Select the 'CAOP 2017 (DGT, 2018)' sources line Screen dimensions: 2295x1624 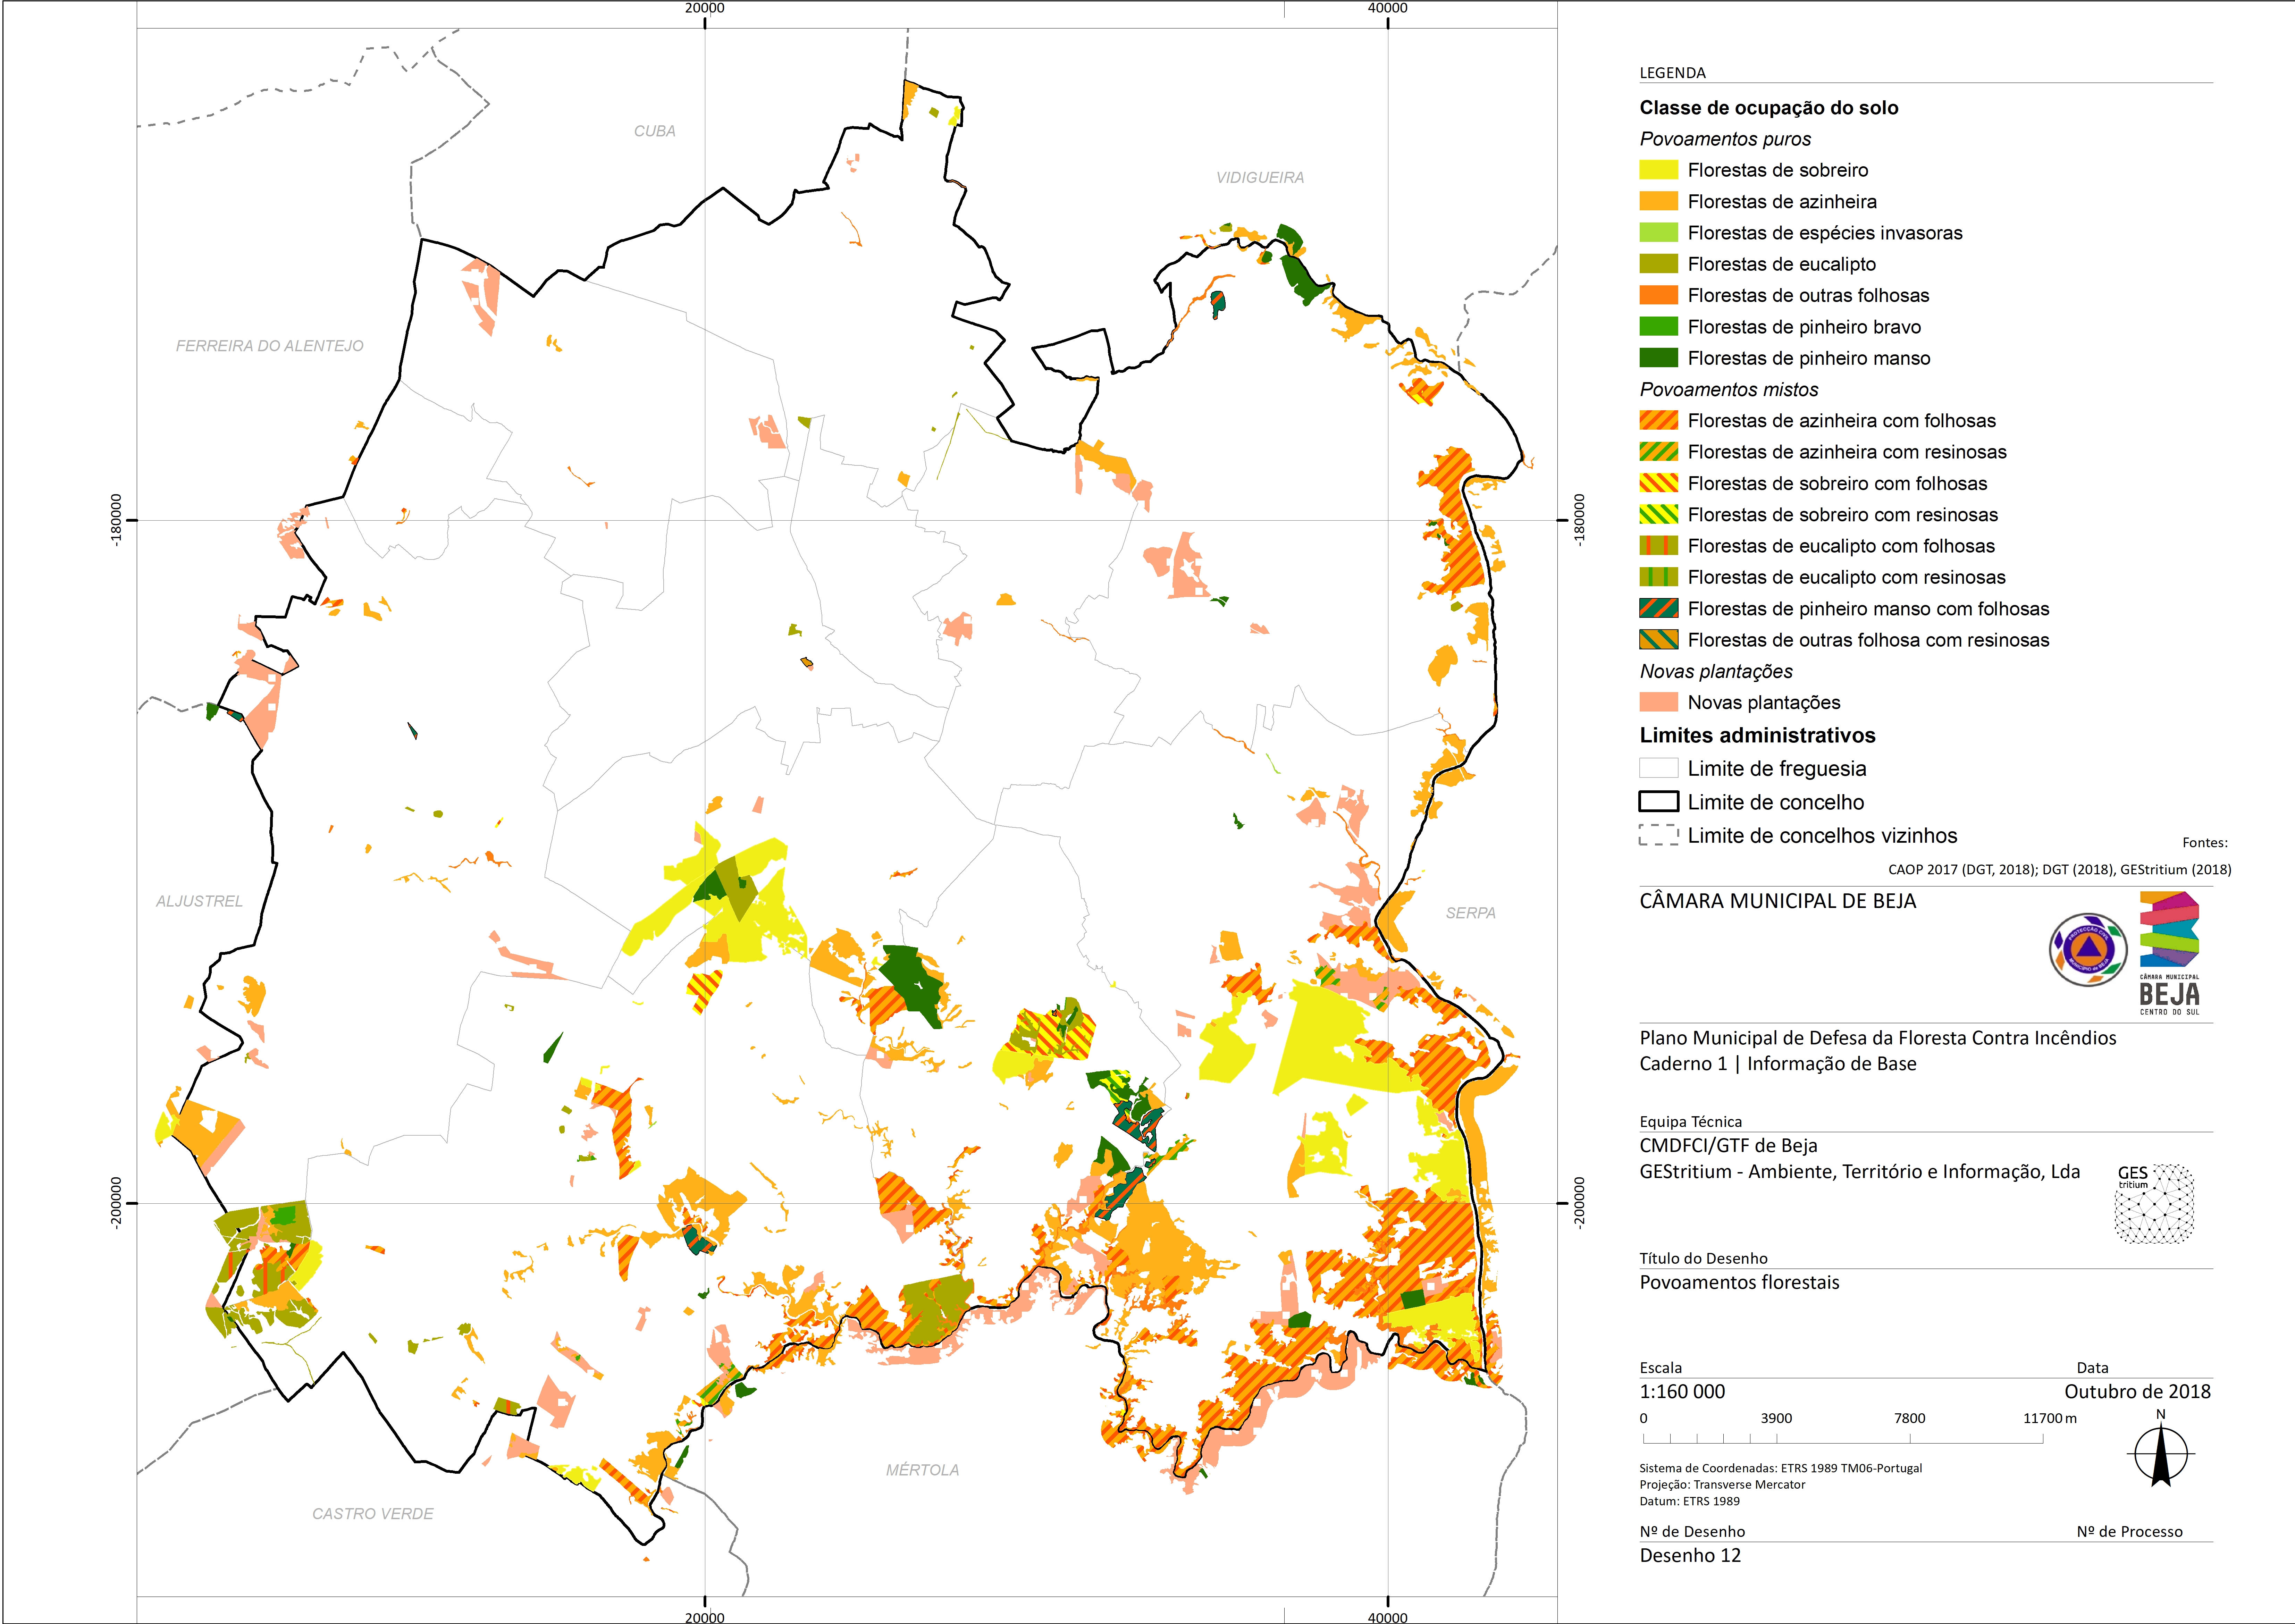point(2060,870)
